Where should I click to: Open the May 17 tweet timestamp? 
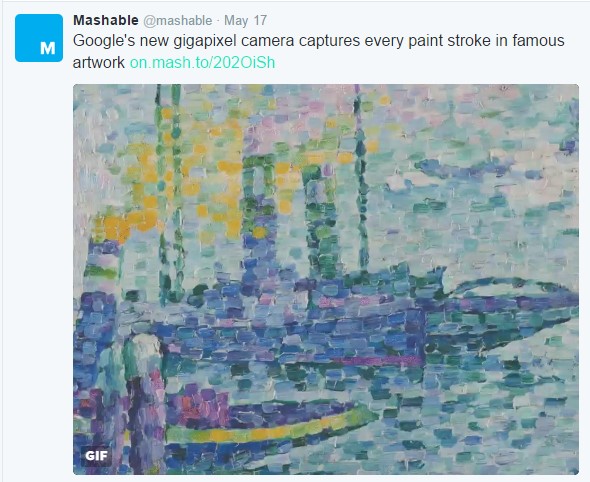pos(245,20)
